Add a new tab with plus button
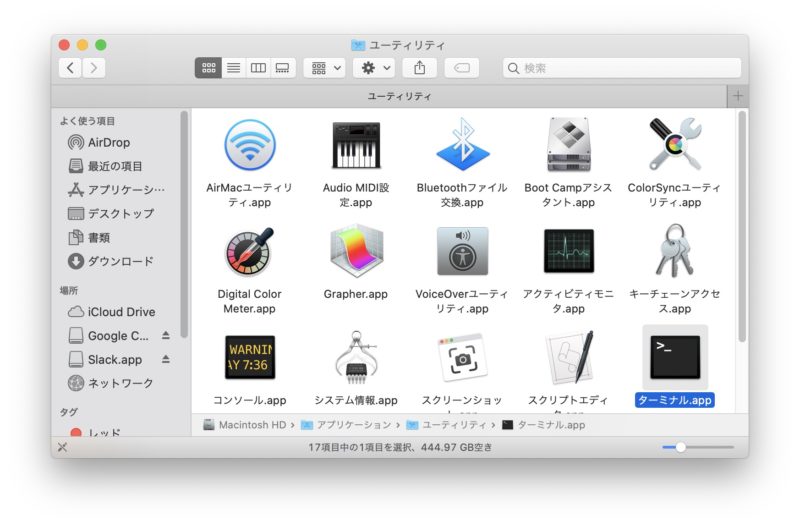This screenshot has width=800, height=526. pyautogui.click(x=738, y=96)
